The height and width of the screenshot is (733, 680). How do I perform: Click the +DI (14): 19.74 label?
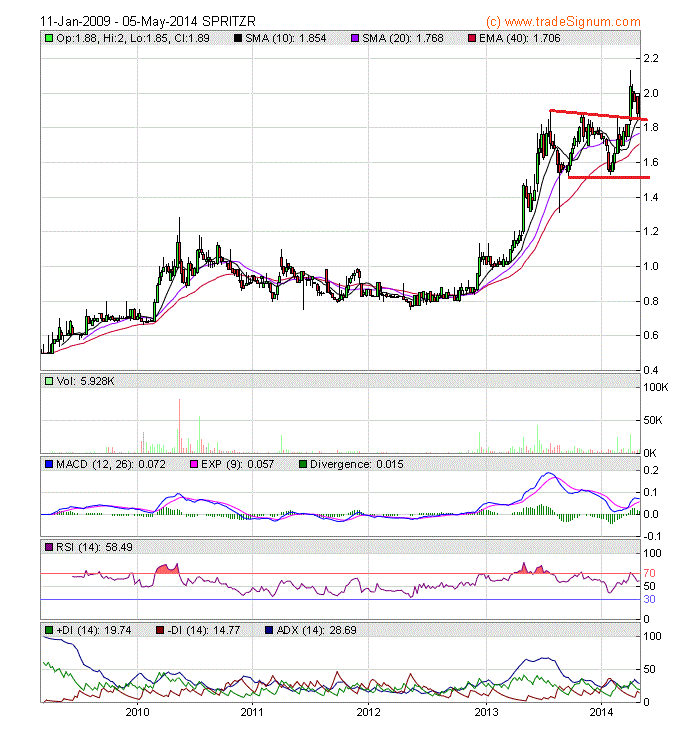[x=93, y=630]
